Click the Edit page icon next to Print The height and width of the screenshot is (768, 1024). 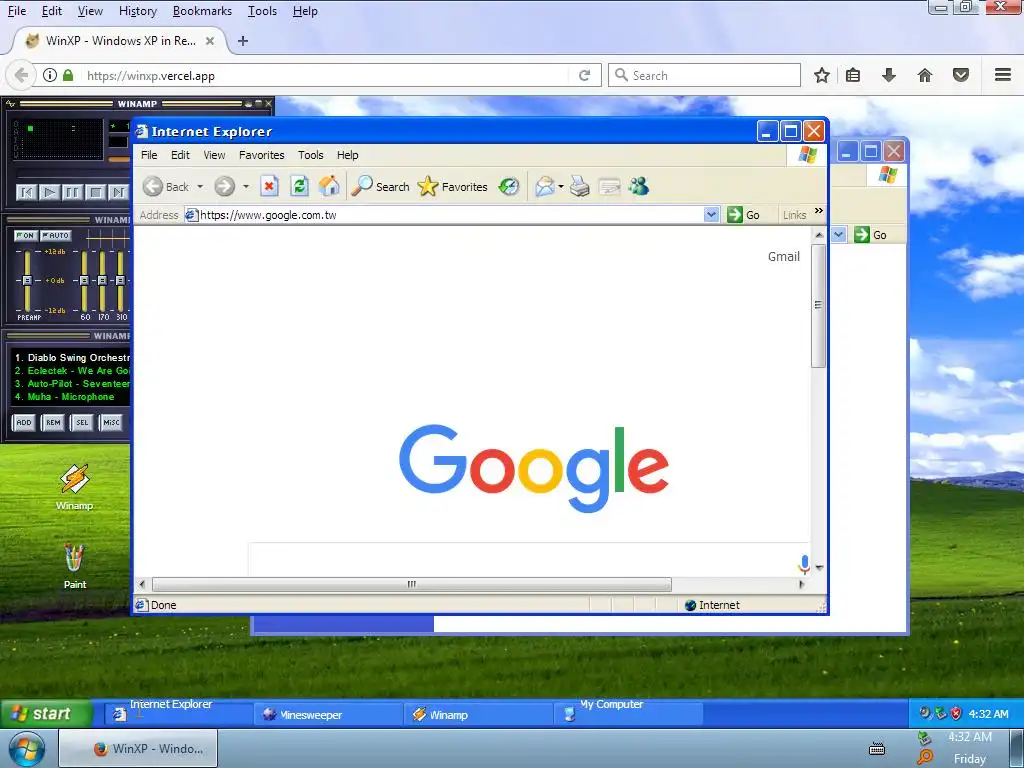click(x=609, y=187)
